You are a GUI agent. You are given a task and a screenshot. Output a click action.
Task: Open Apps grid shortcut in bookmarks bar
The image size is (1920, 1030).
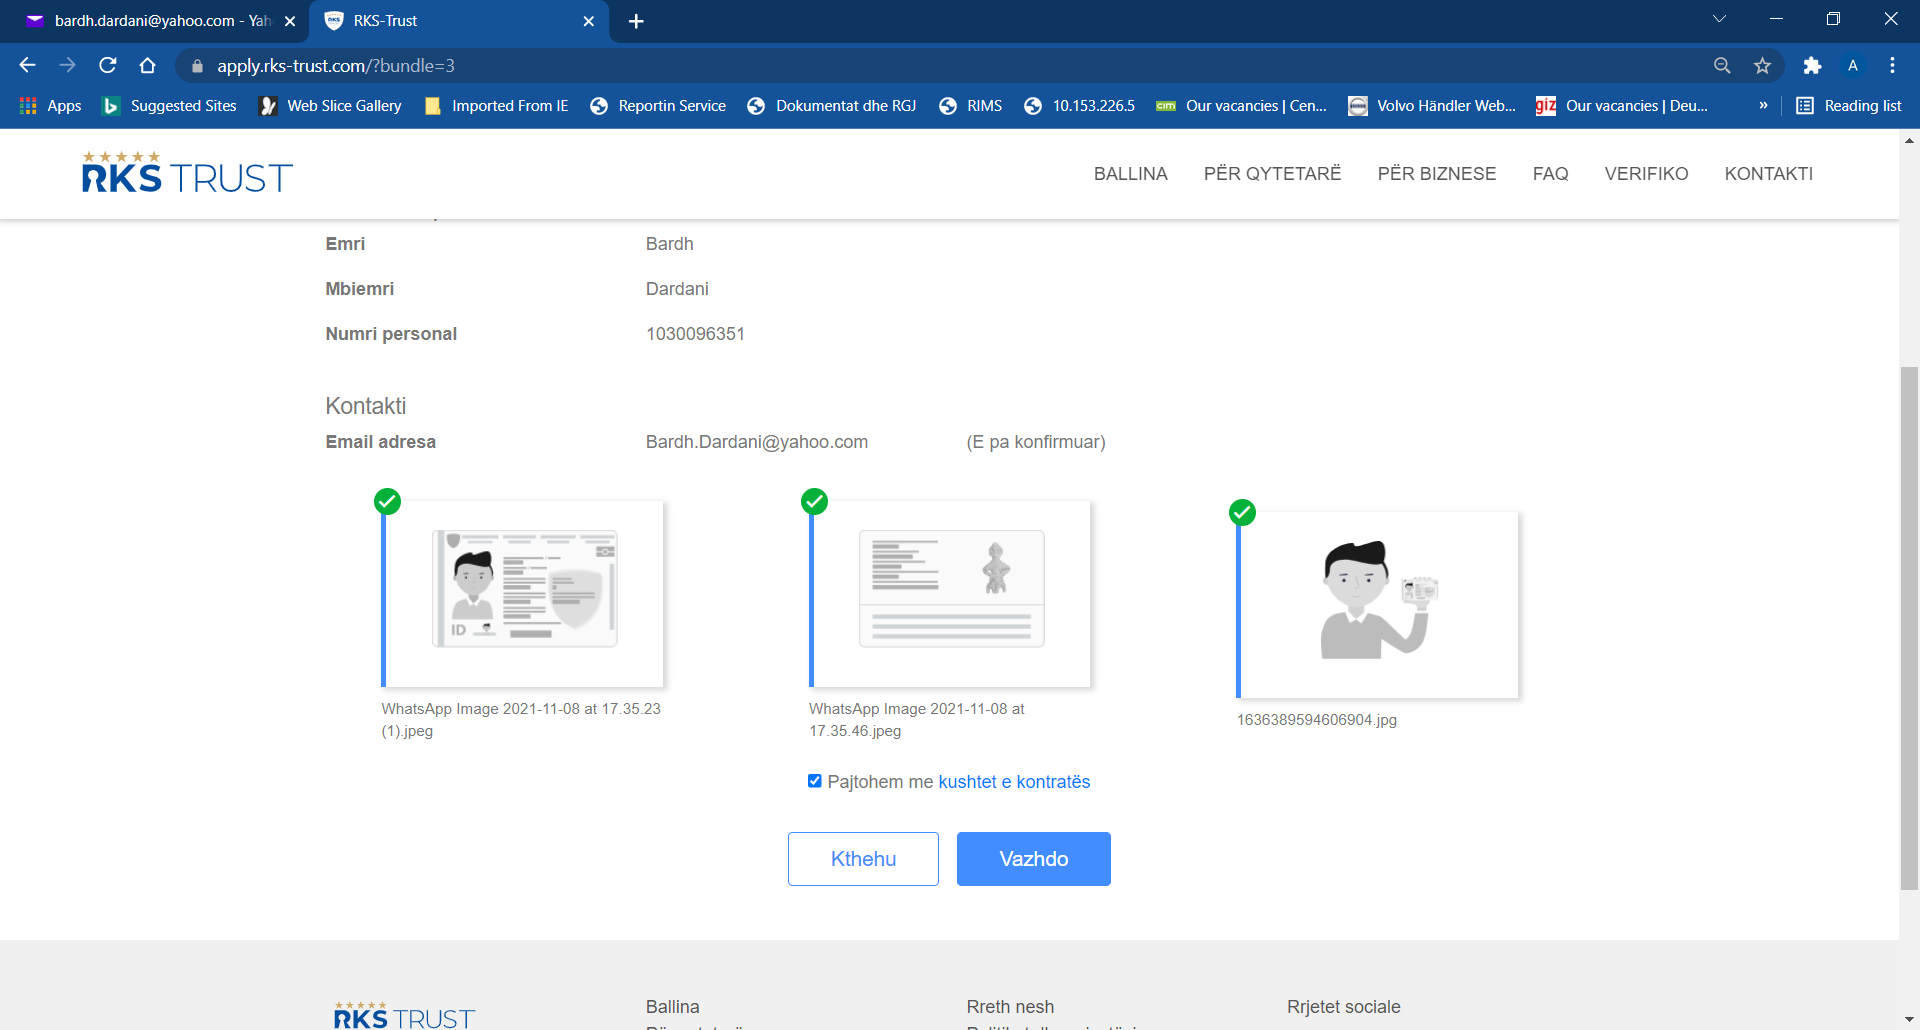pyautogui.click(x=50, y=105)
